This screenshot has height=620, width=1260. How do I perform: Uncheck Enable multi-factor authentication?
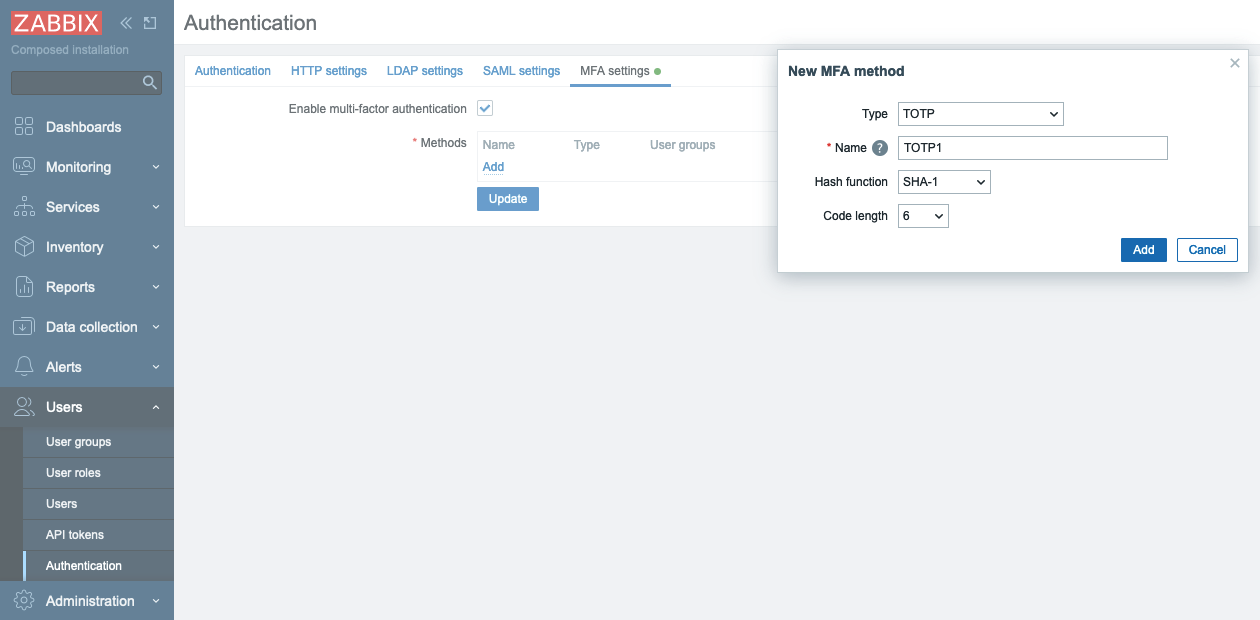tap(485, 108)
